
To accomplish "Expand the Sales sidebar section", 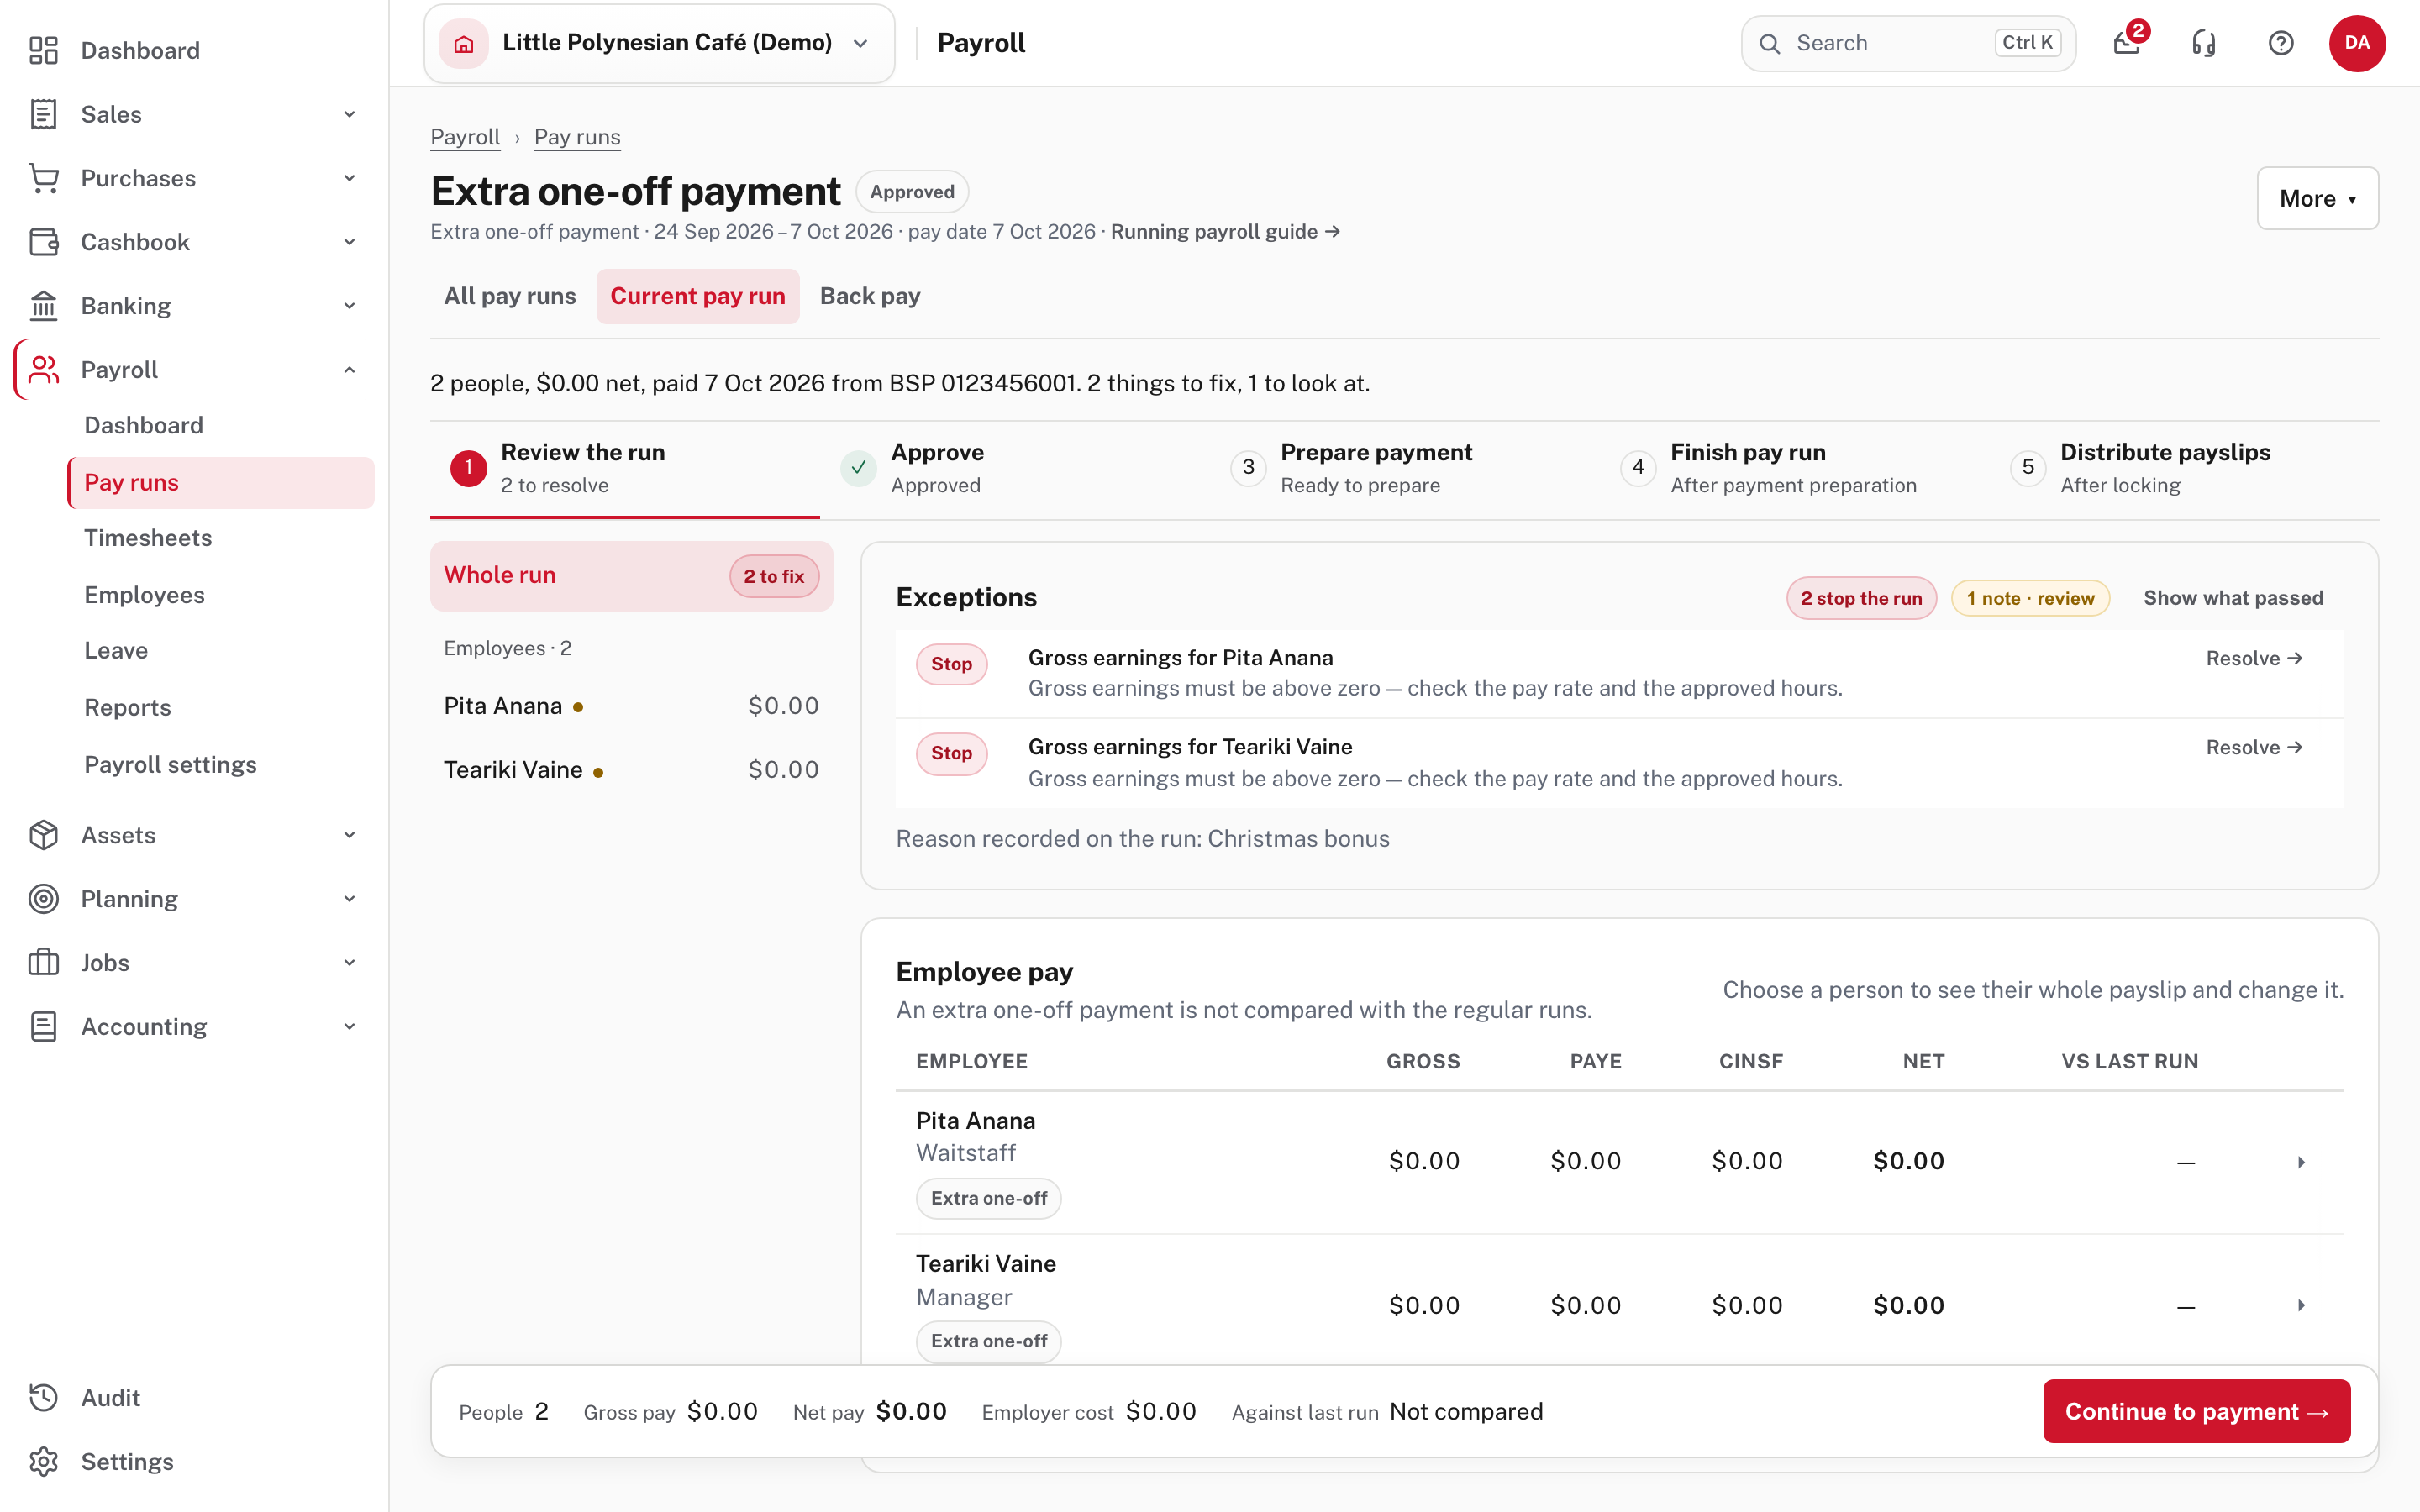I will 349,114.
